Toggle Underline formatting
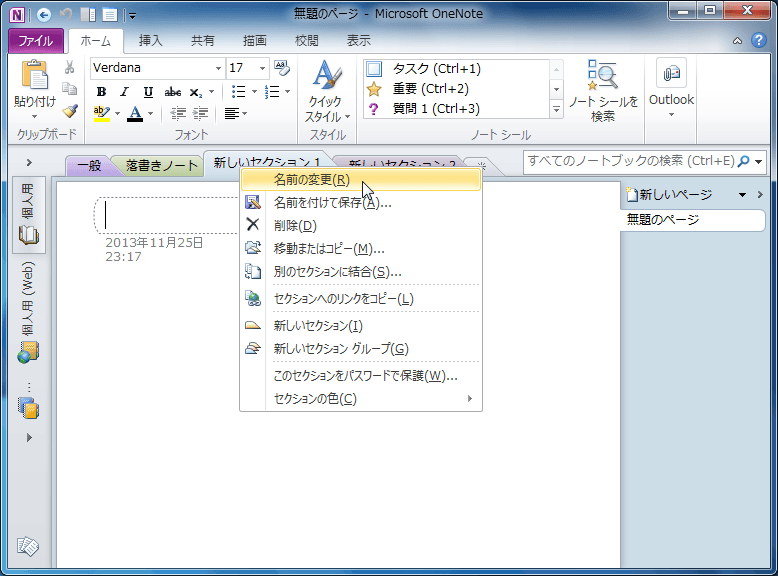 pos(148,92)
